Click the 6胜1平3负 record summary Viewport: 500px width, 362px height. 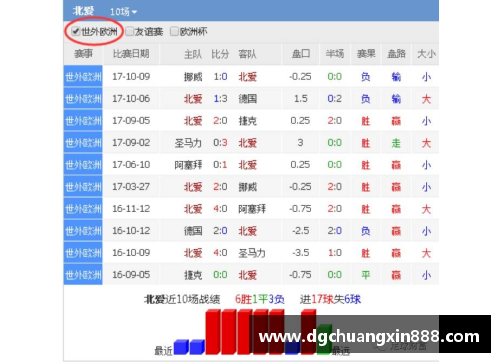[260, 299]
